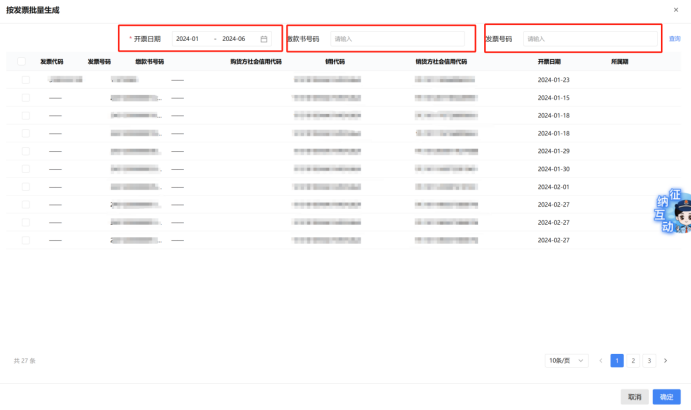
Task: Check the row dated 2024-01-23
Action: point(26,80)
